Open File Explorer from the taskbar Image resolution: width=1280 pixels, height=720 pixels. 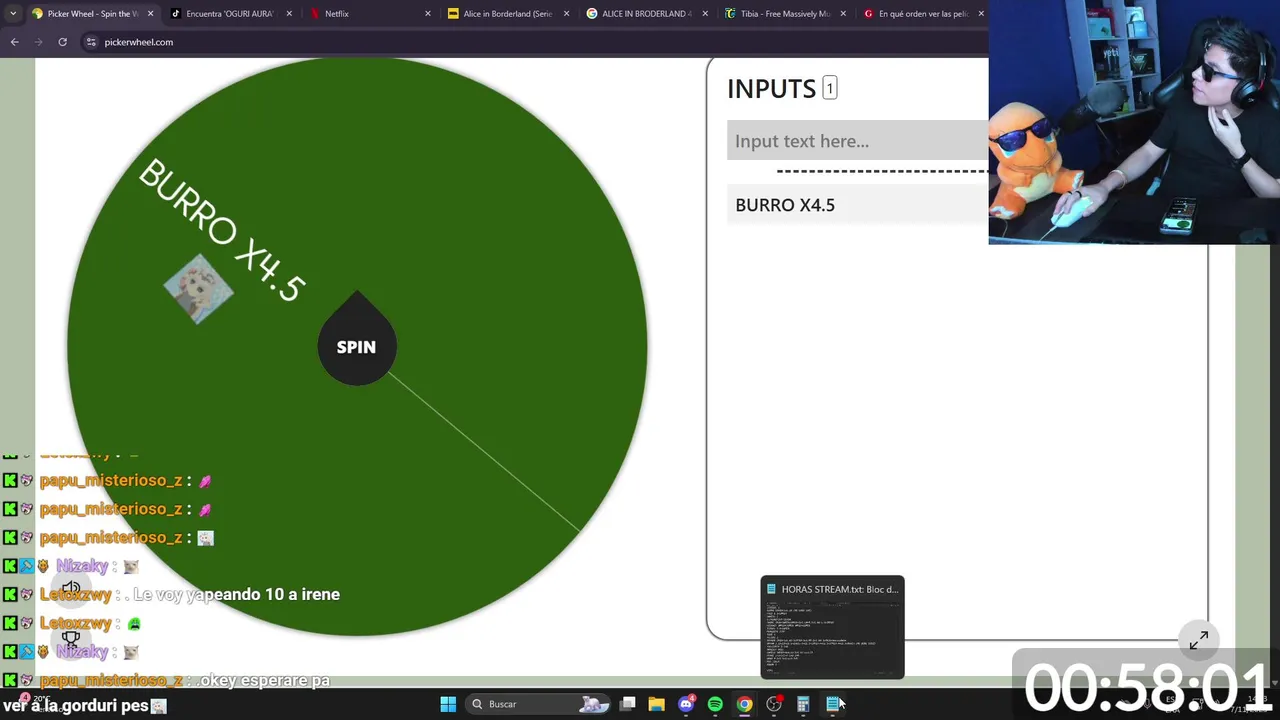656,704
